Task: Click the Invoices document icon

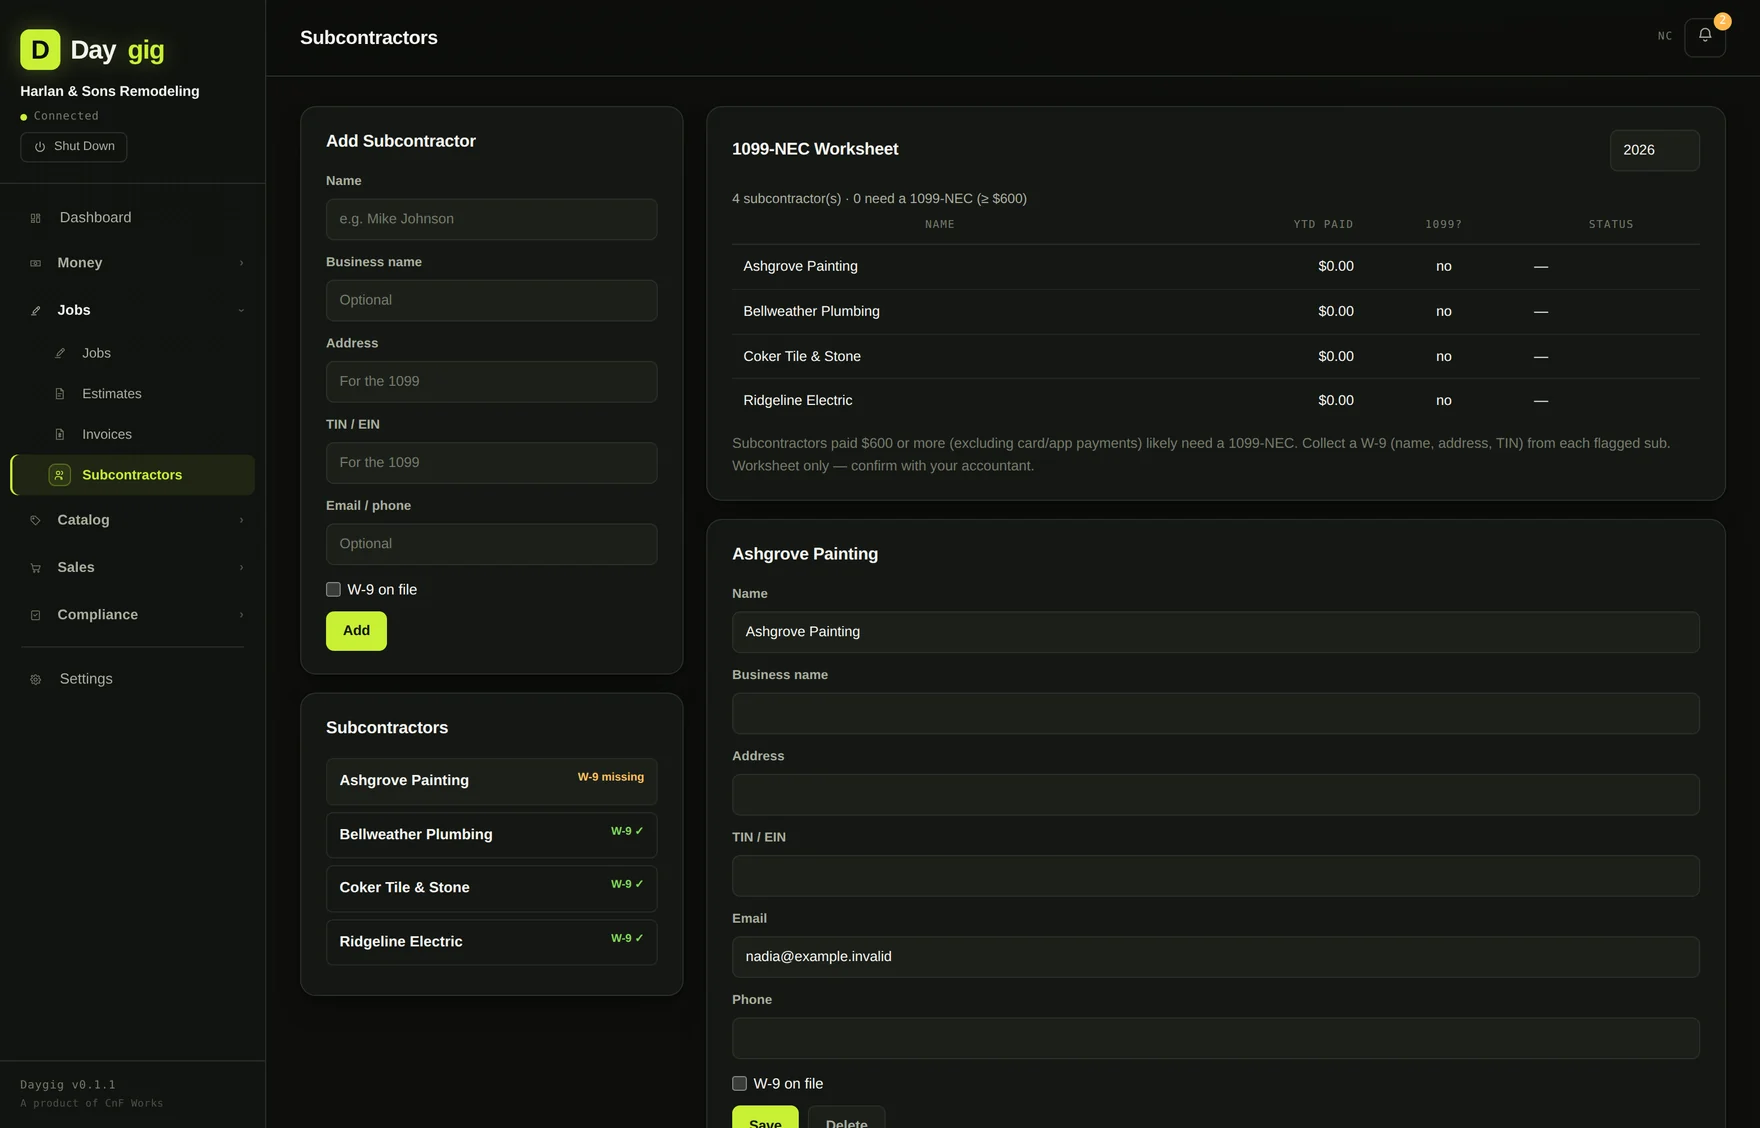Action: [60, 434]
